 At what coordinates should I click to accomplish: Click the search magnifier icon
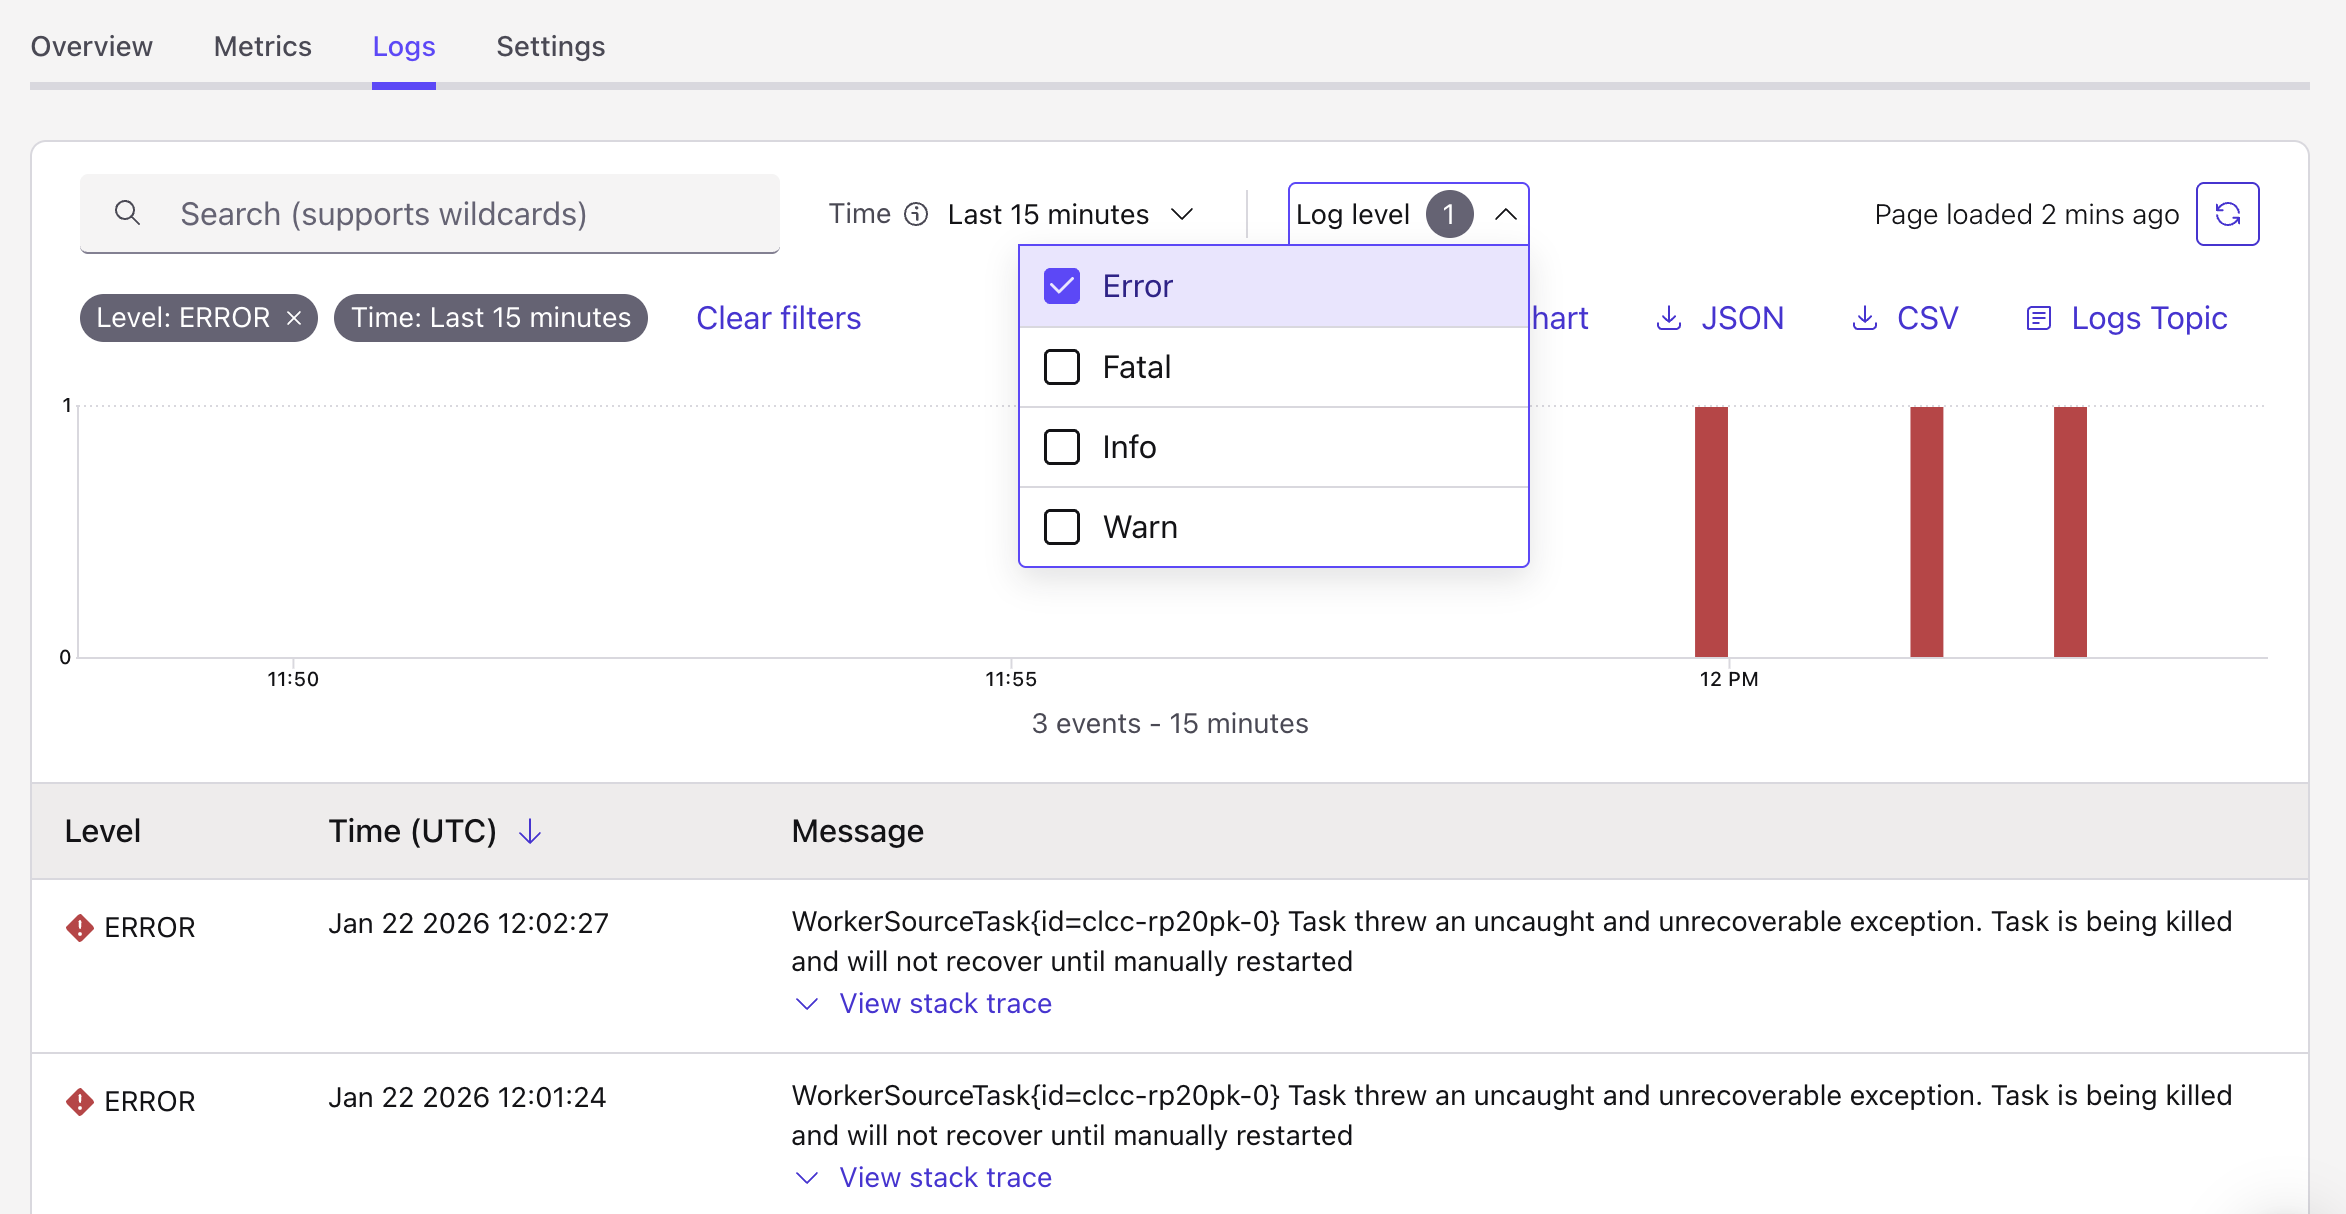pos(127,213)
